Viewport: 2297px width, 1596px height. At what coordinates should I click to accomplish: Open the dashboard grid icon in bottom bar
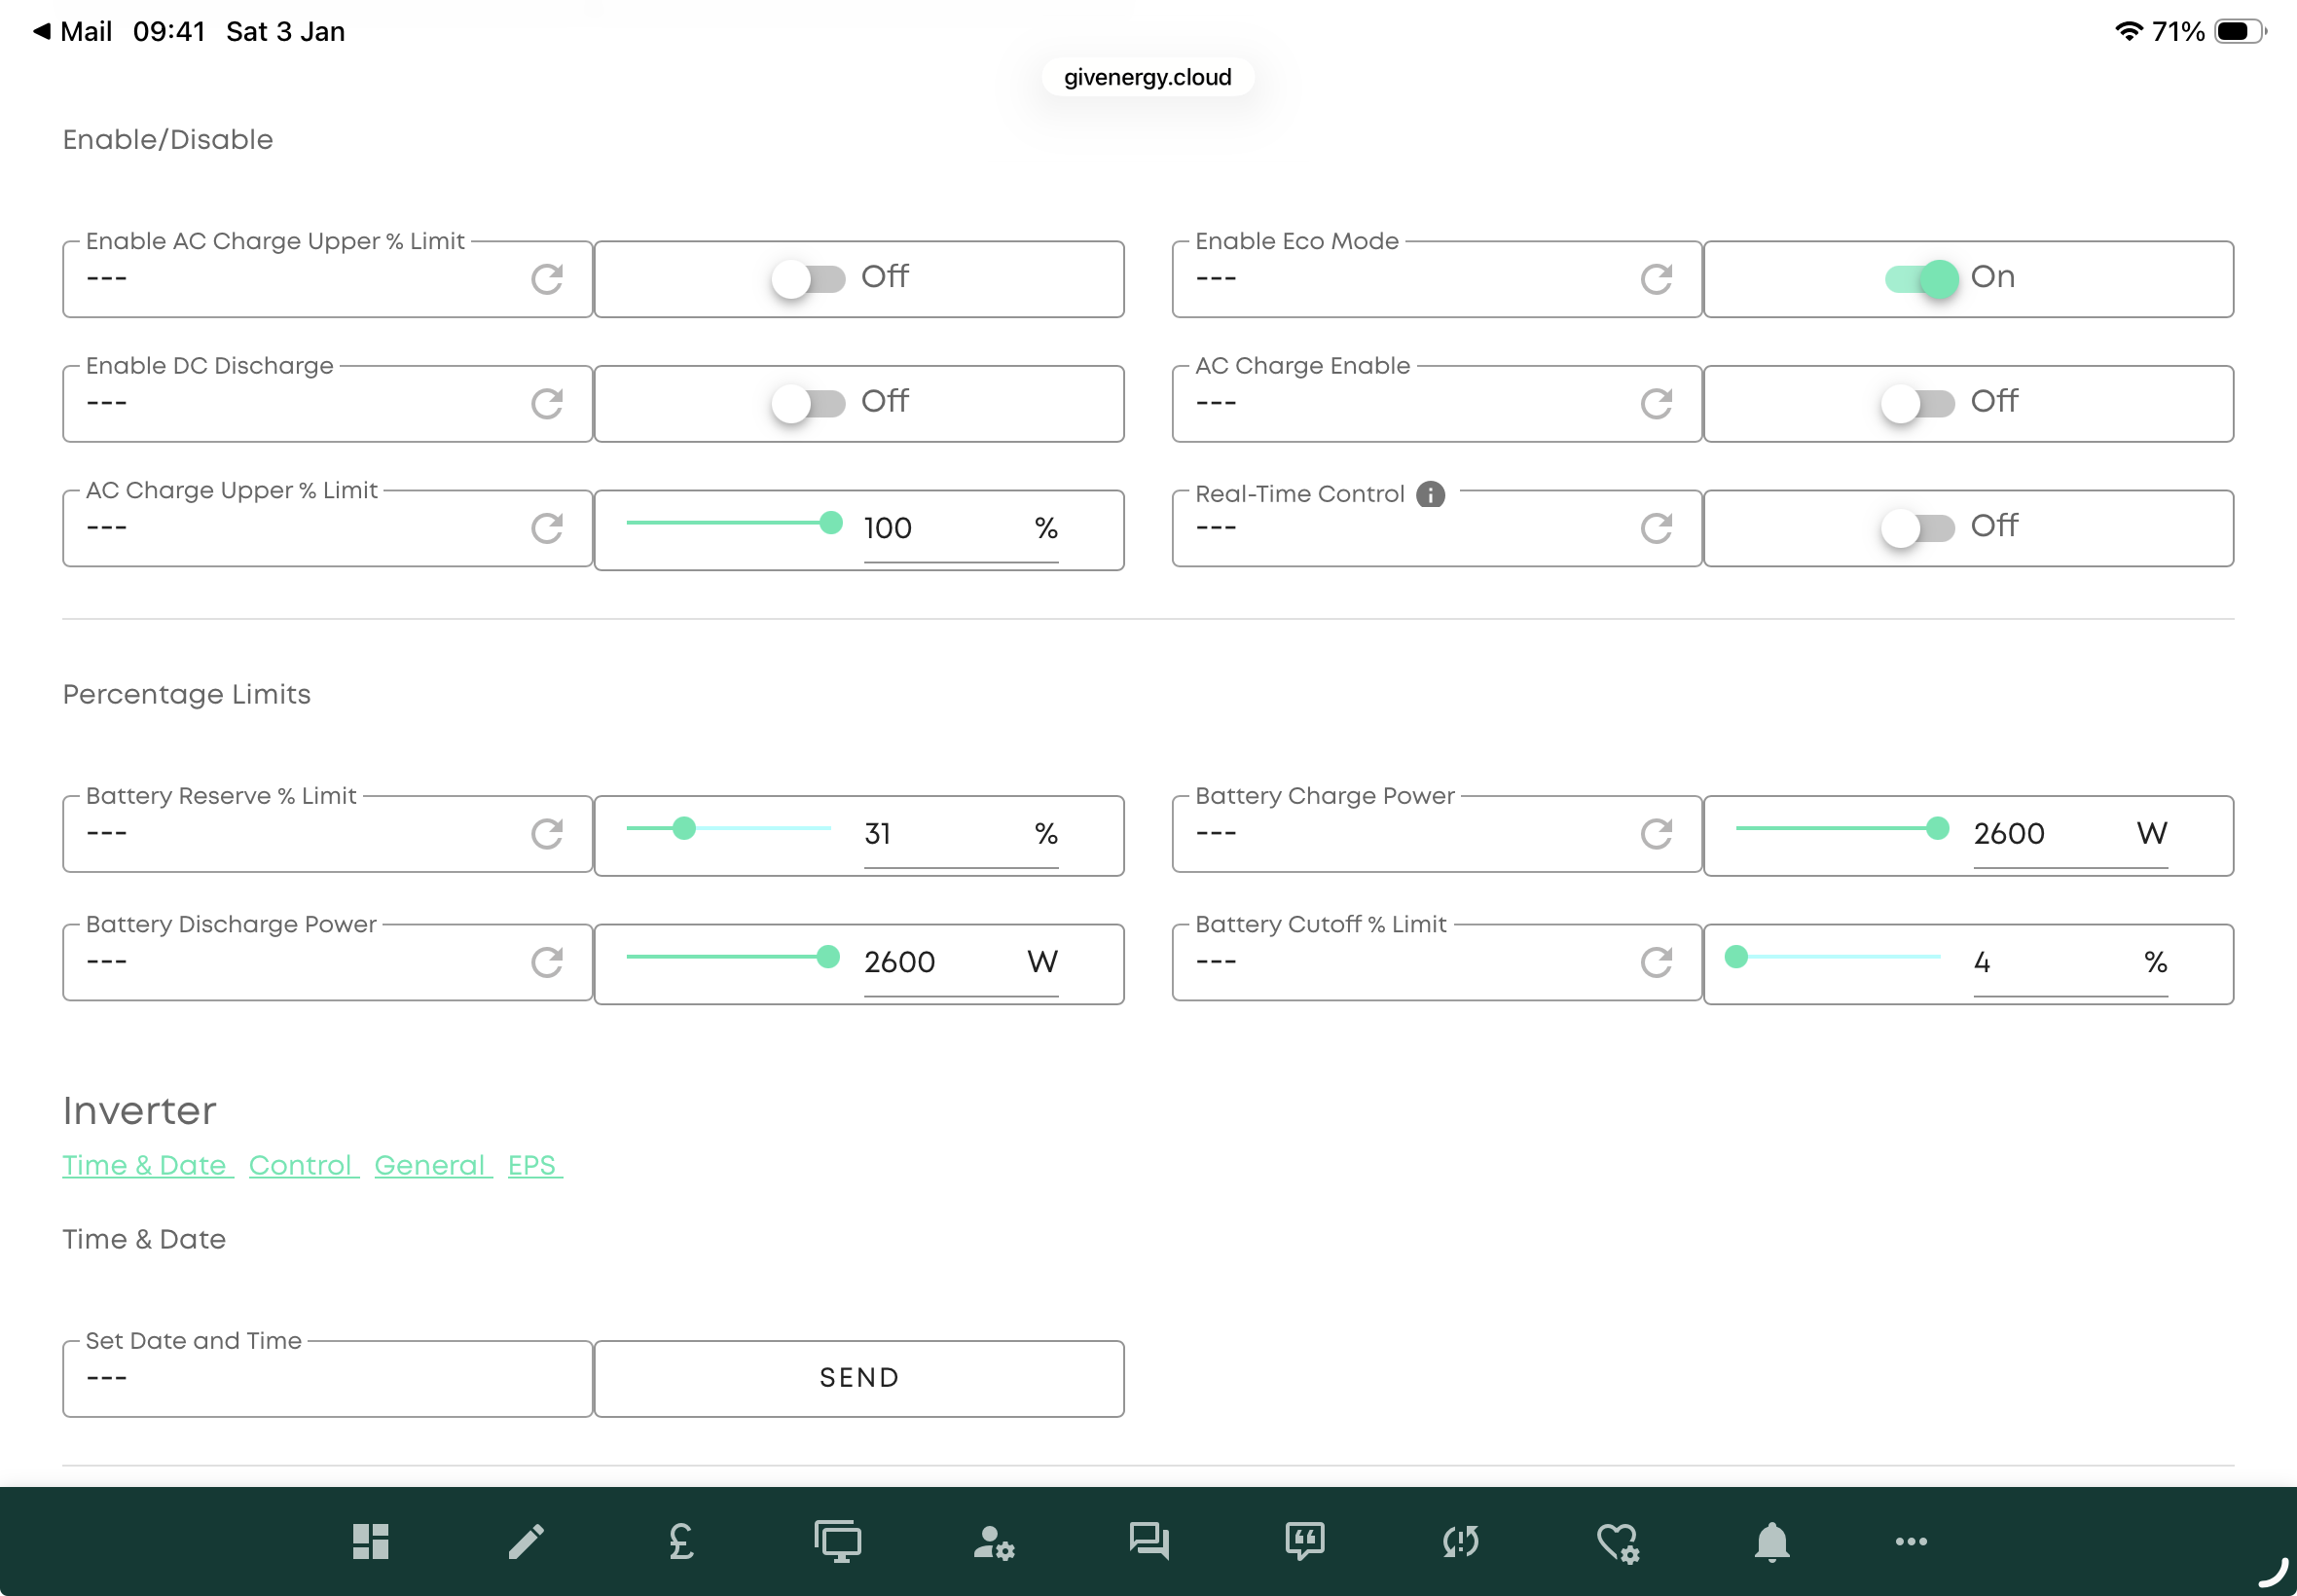[x=370, y=1541]
